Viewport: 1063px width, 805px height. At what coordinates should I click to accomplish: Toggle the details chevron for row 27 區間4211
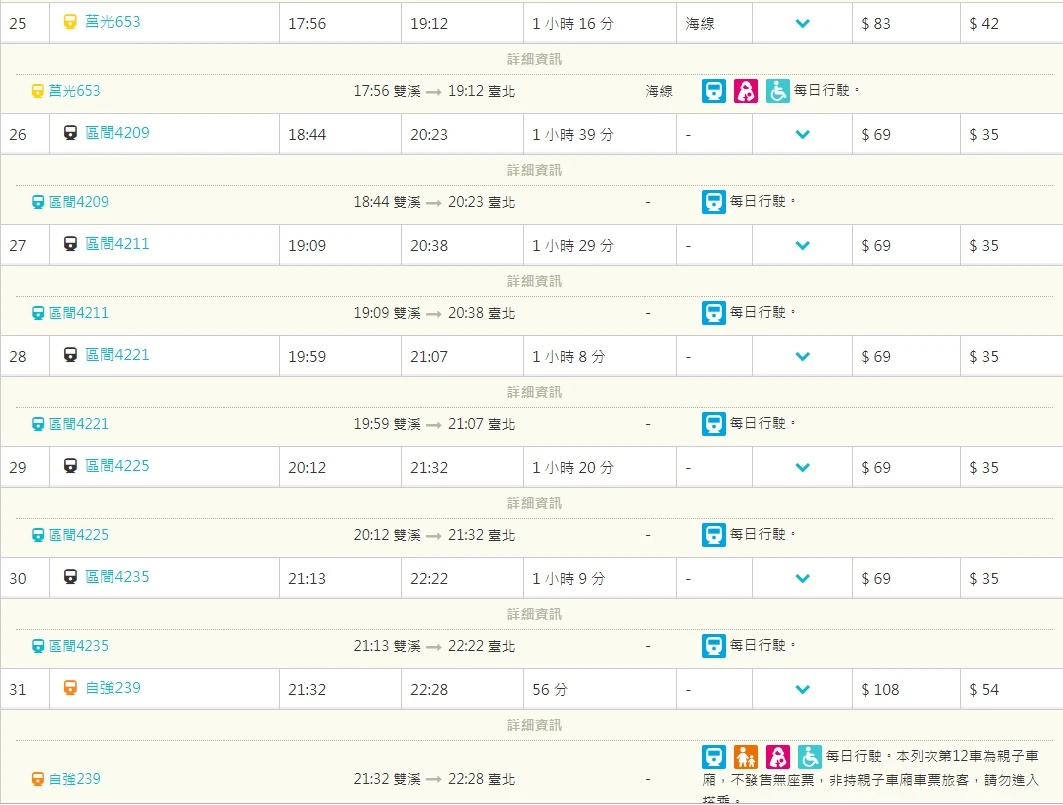tap(803, 246)
